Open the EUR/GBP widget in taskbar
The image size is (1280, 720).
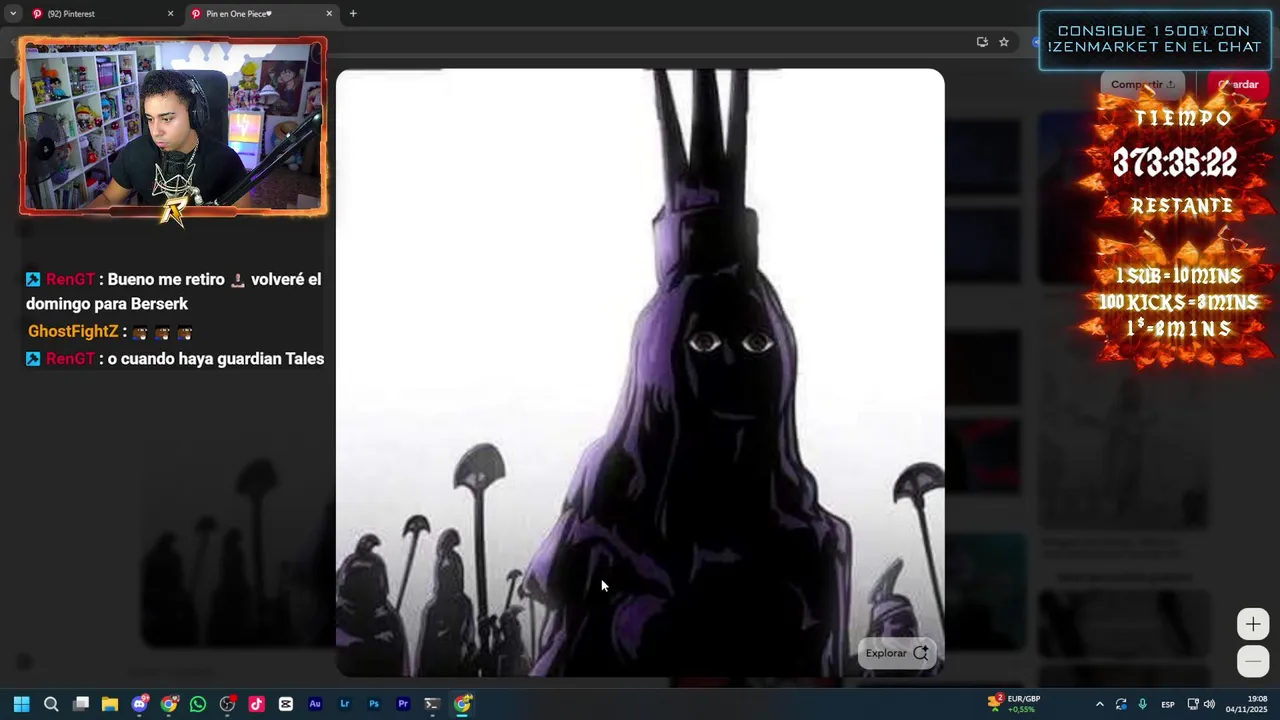click(1014, 704)
